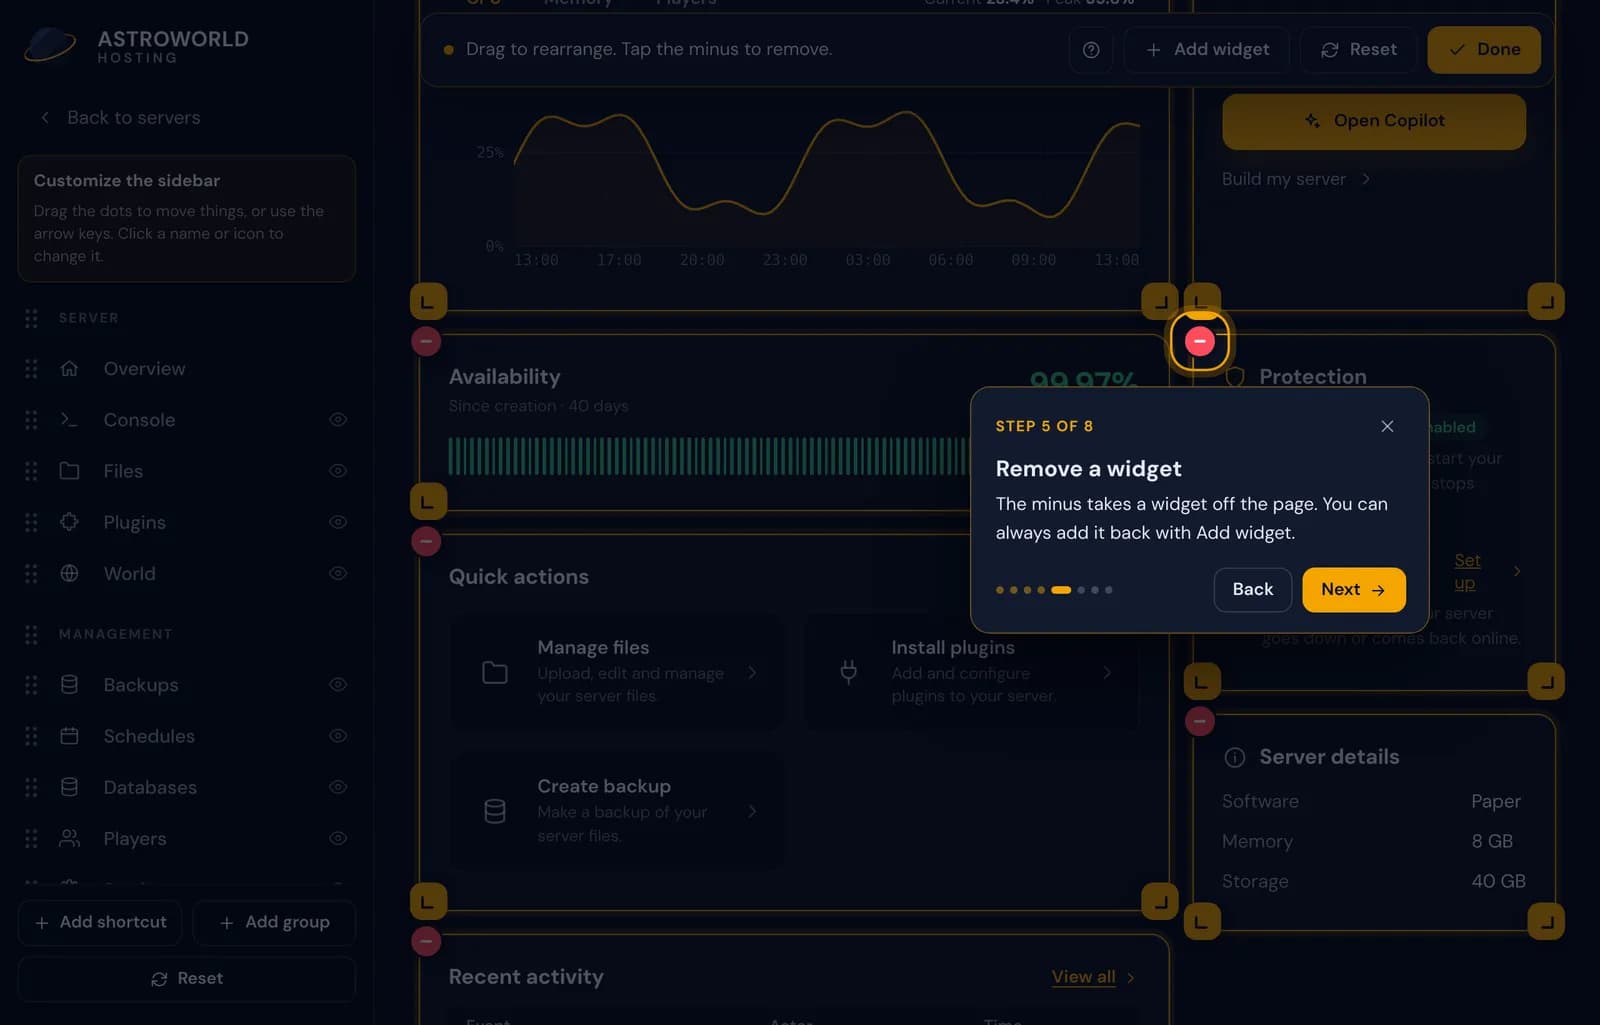
Task: Select Players sidebar item label
Action: [135, 838]
